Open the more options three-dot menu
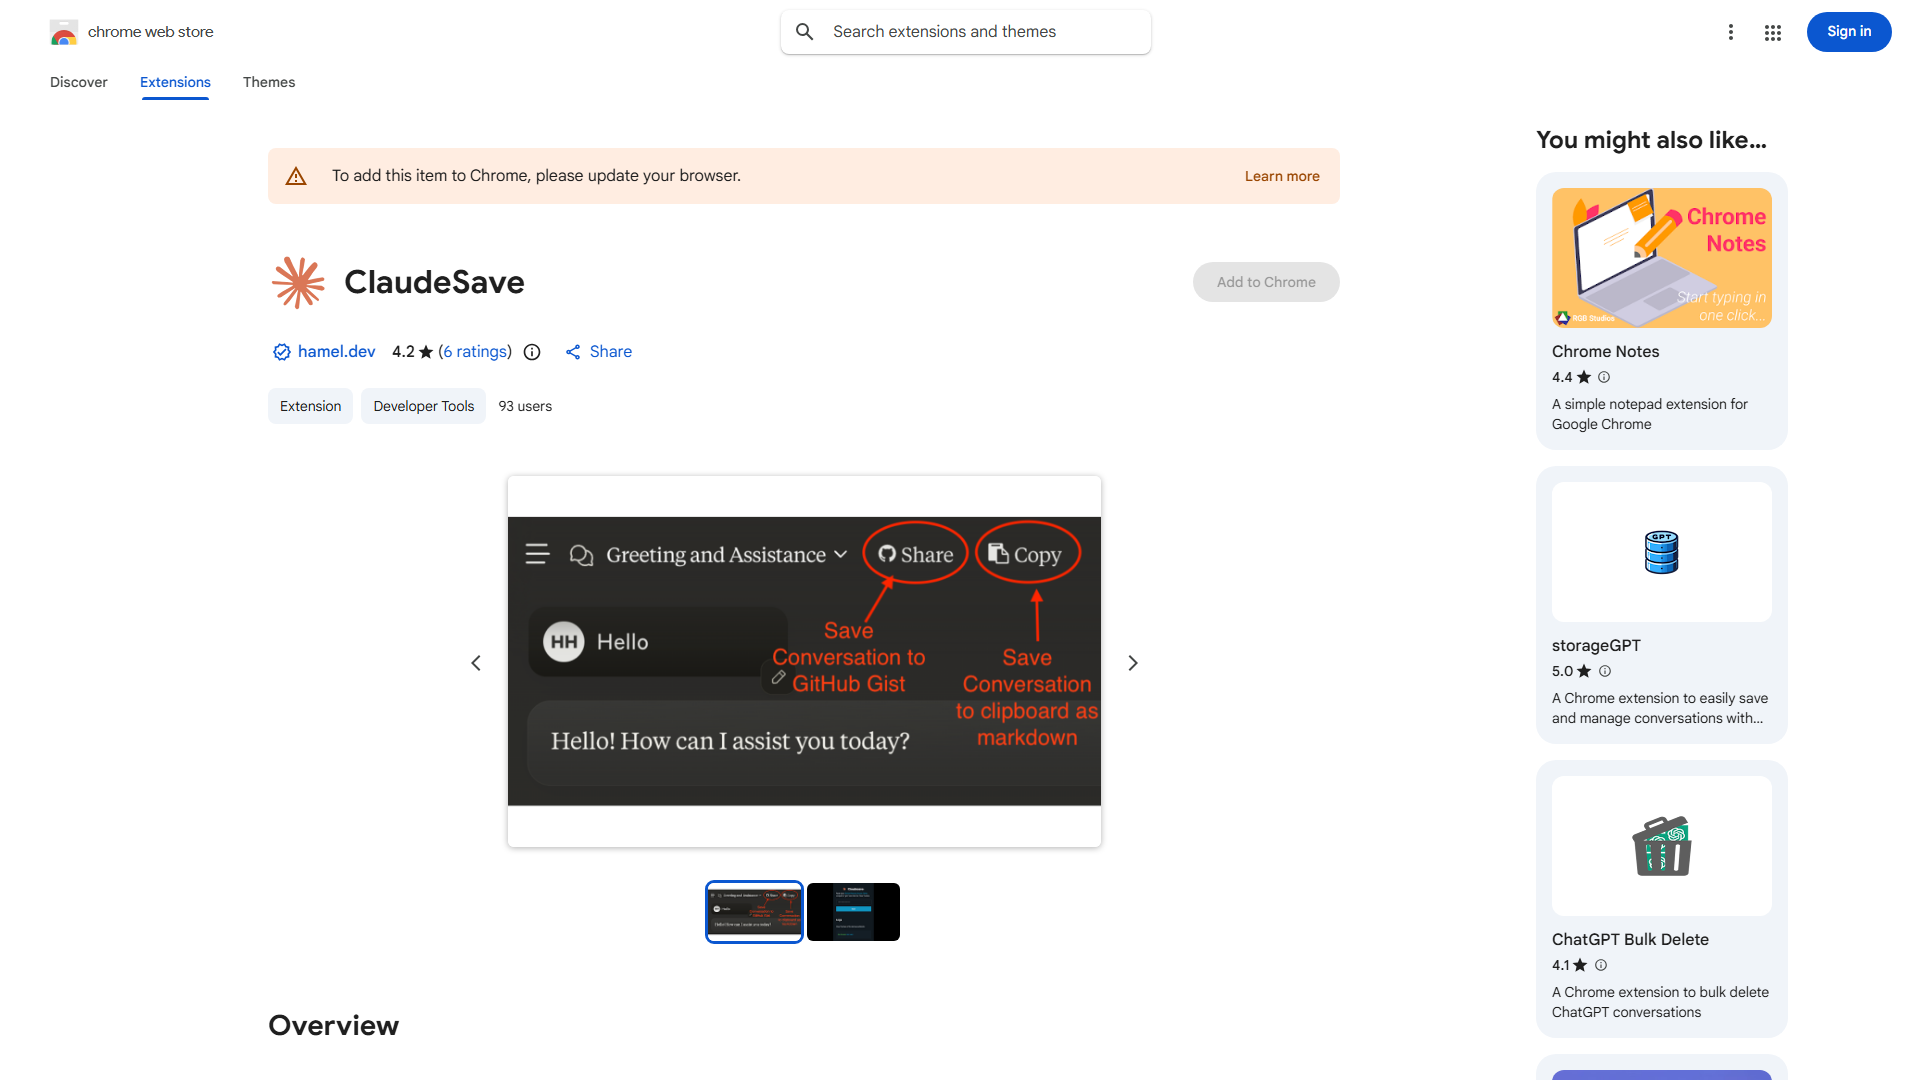This screenshot has height=1080, width=1920. tap(1731, 32)
